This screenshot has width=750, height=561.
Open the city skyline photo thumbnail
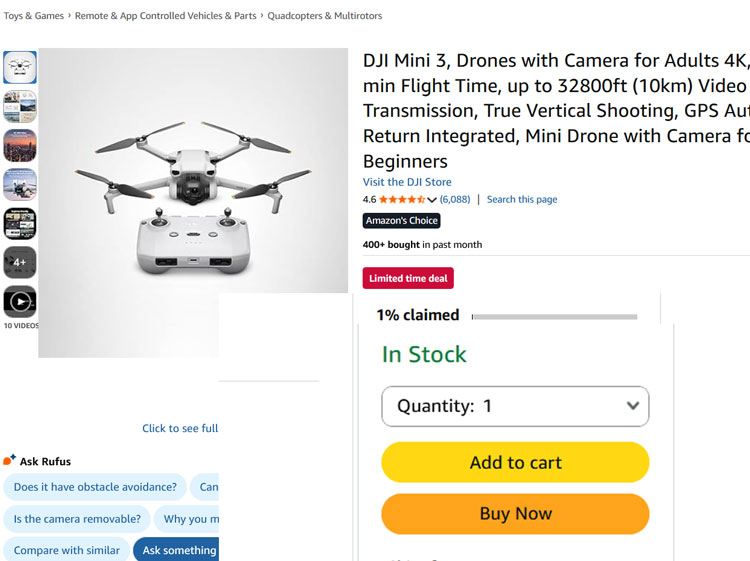[20, 145]
